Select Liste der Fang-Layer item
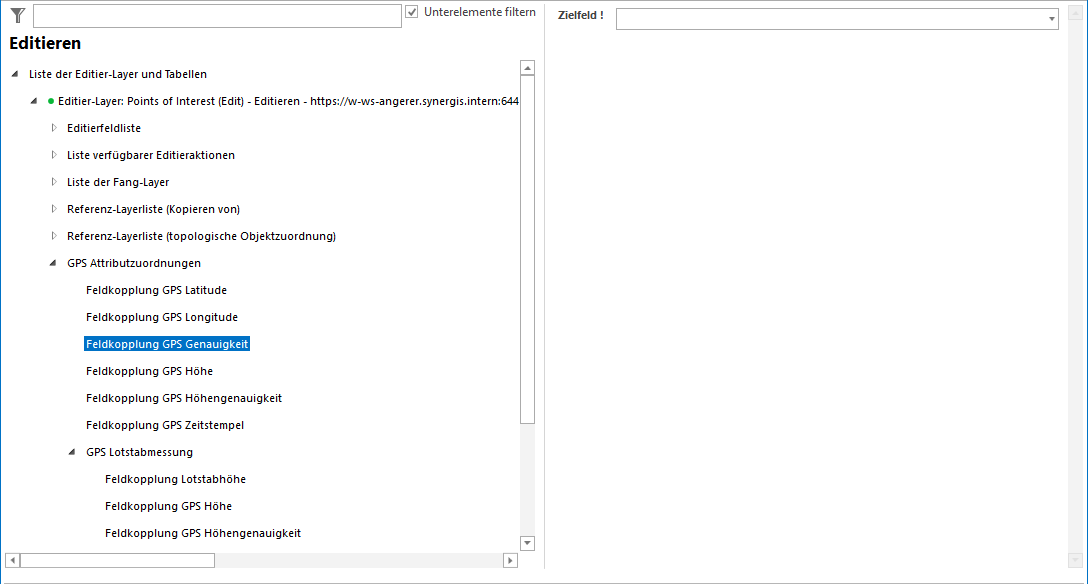The height and width of the screenshot is (584, 1088). click(x=118, y=182)
